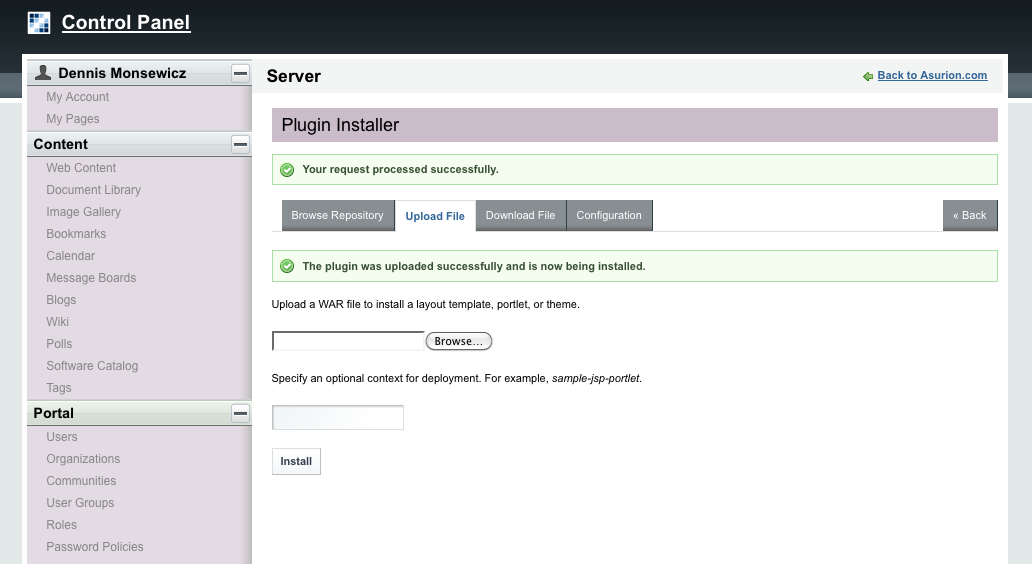Select the Configuration tab
The height and width of the screenshot is (564, 1032).
click(x=609, y=215)
